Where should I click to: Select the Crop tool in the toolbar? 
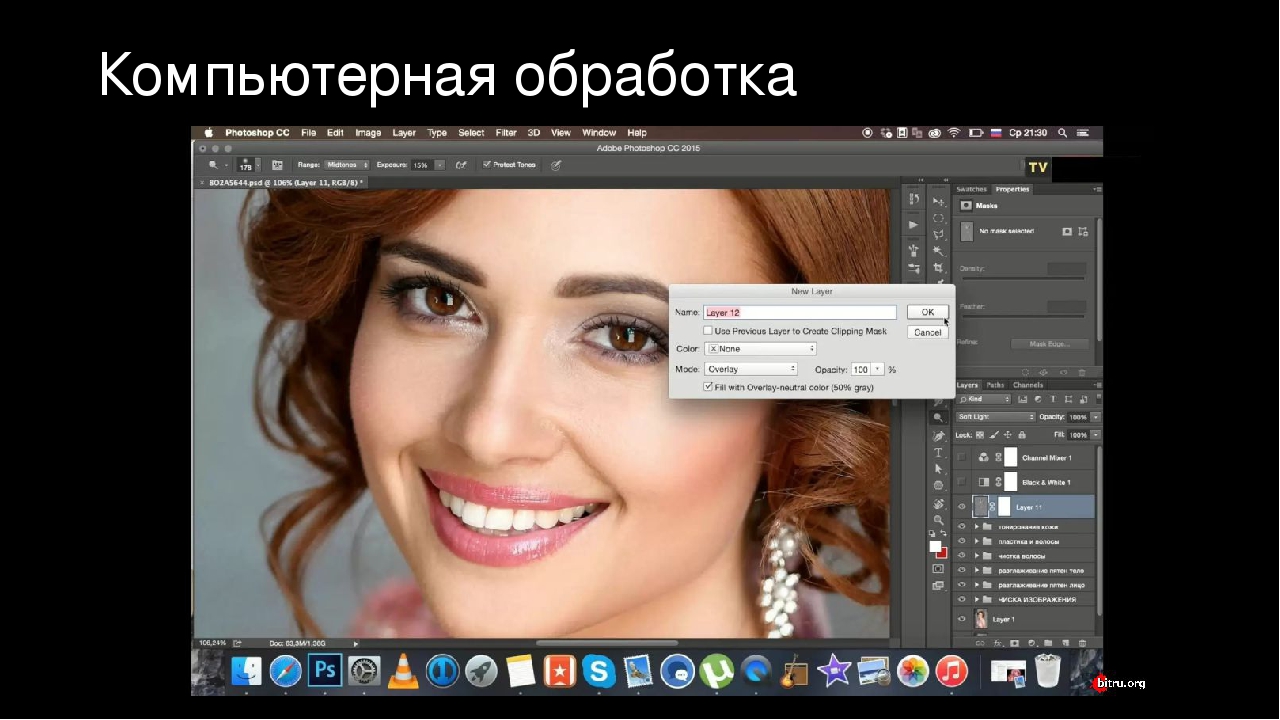(x=938, y=268)
